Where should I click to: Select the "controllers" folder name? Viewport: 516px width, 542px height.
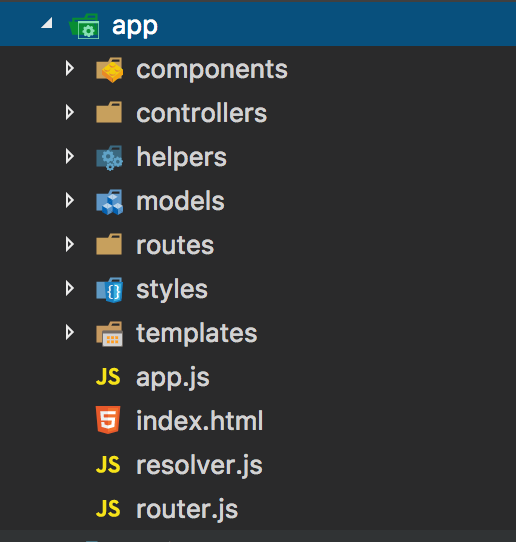201,113
